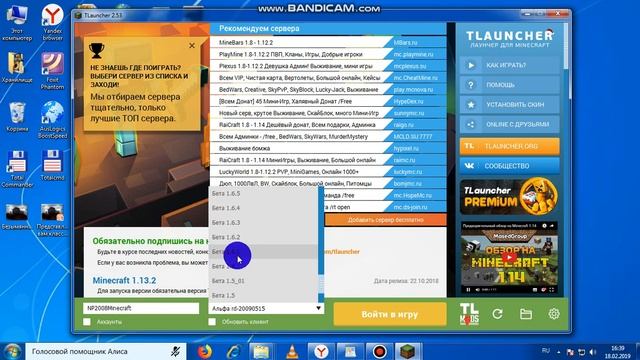Click Online с друзьями sidebar button

click(x=509, y=124)
